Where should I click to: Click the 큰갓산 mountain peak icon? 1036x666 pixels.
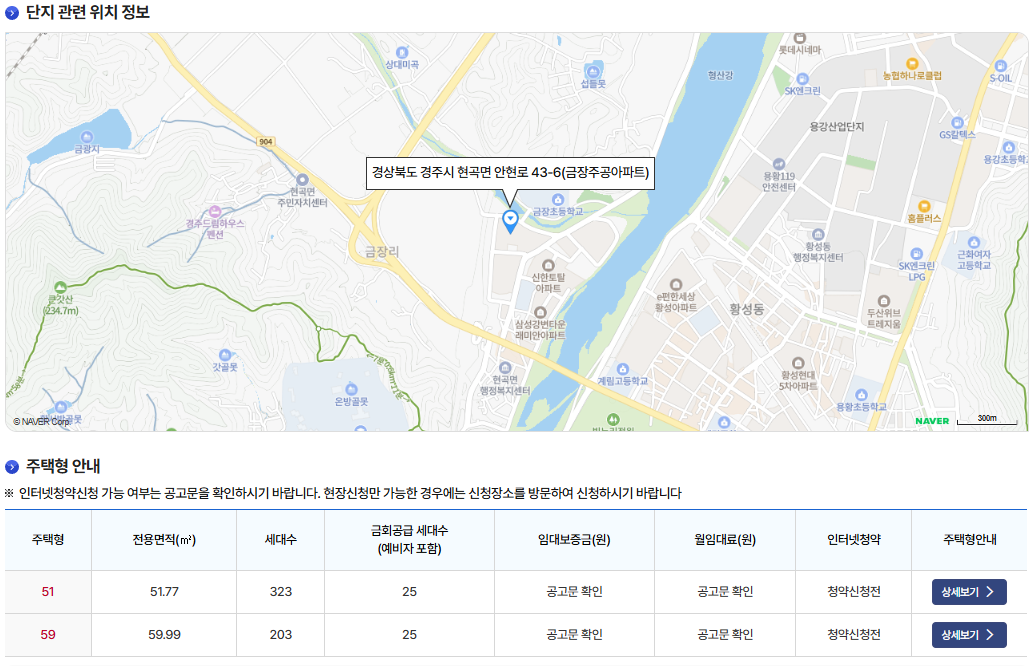point(60,287)
